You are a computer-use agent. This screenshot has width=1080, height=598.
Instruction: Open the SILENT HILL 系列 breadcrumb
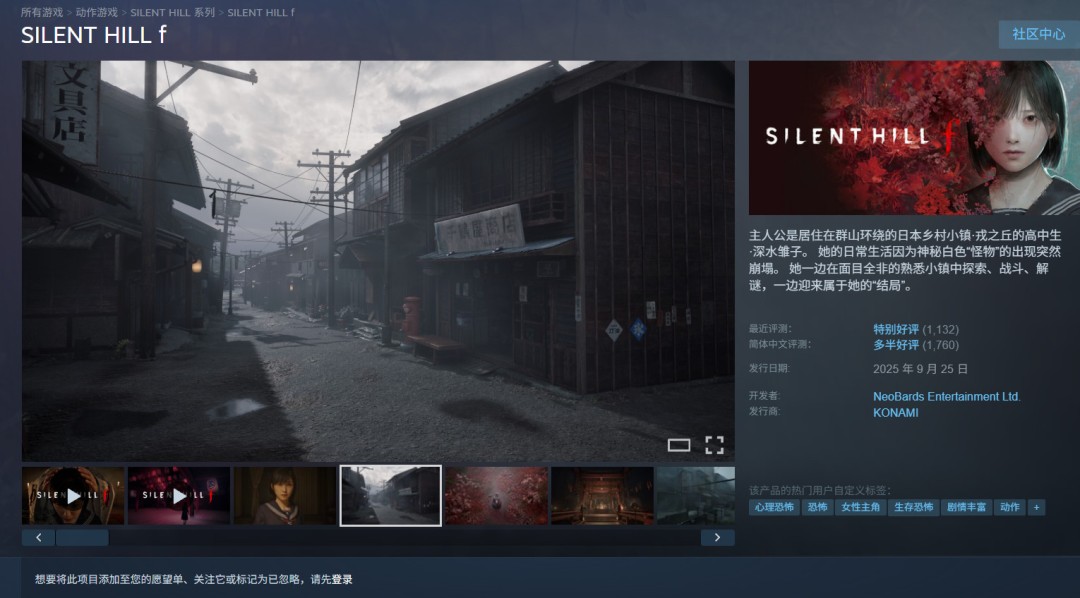pyautogui.click(x=172, y=13)
